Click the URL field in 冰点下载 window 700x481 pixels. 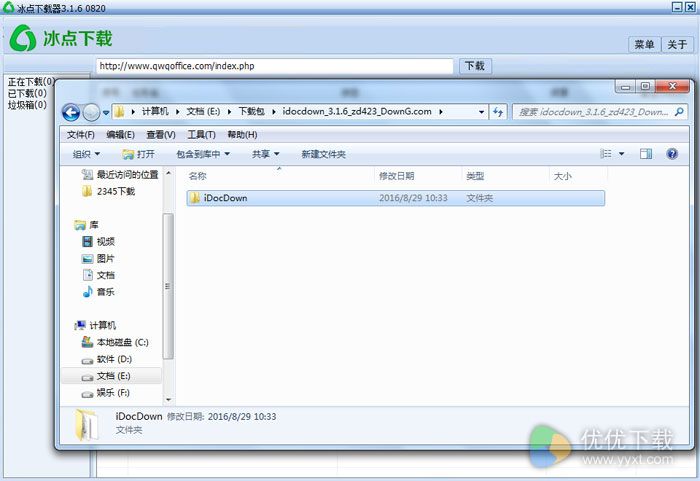(x=275, y=66)
